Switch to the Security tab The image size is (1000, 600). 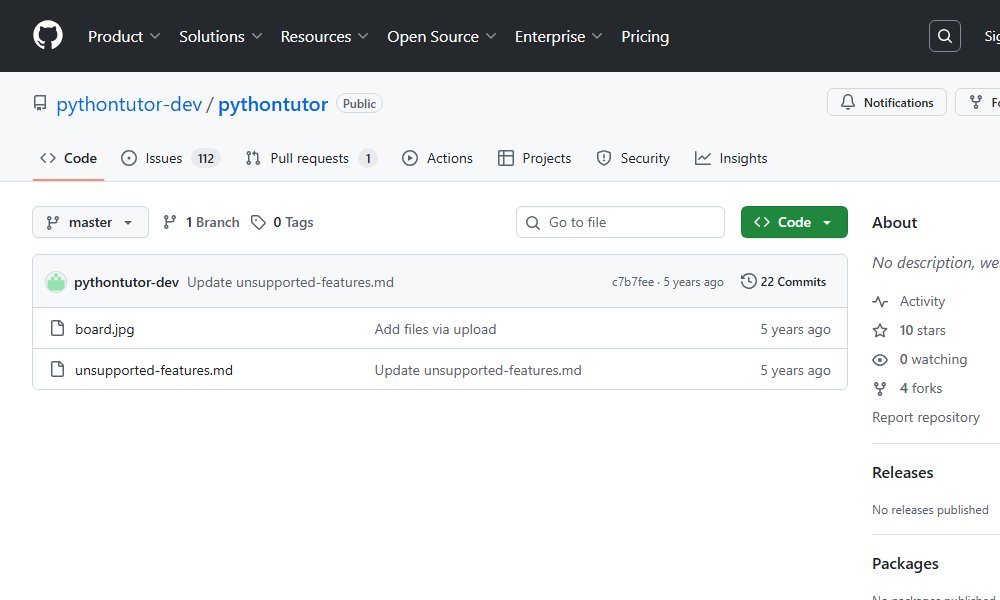coord(633,158)
